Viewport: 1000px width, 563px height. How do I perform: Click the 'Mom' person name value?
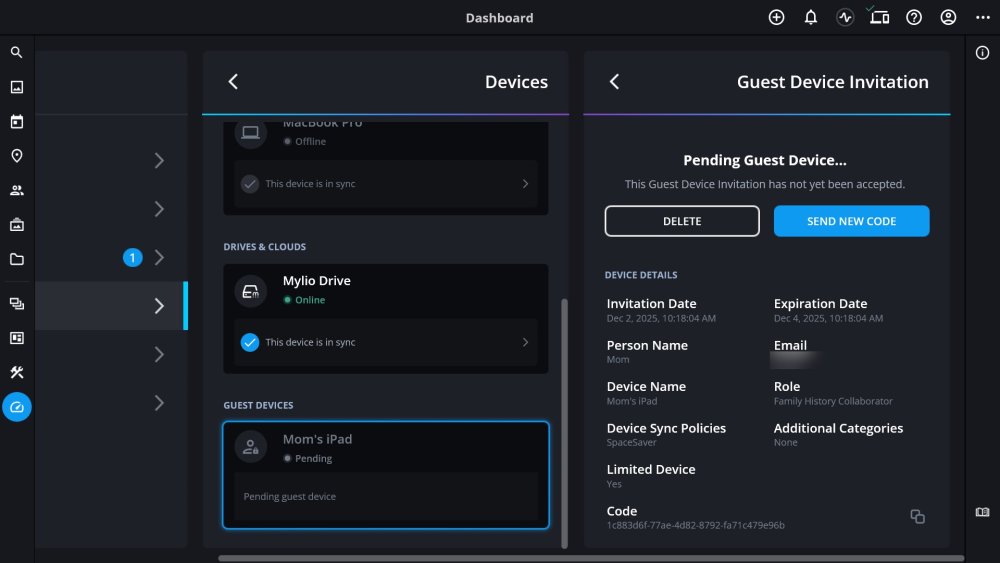[x=618, y=360]
